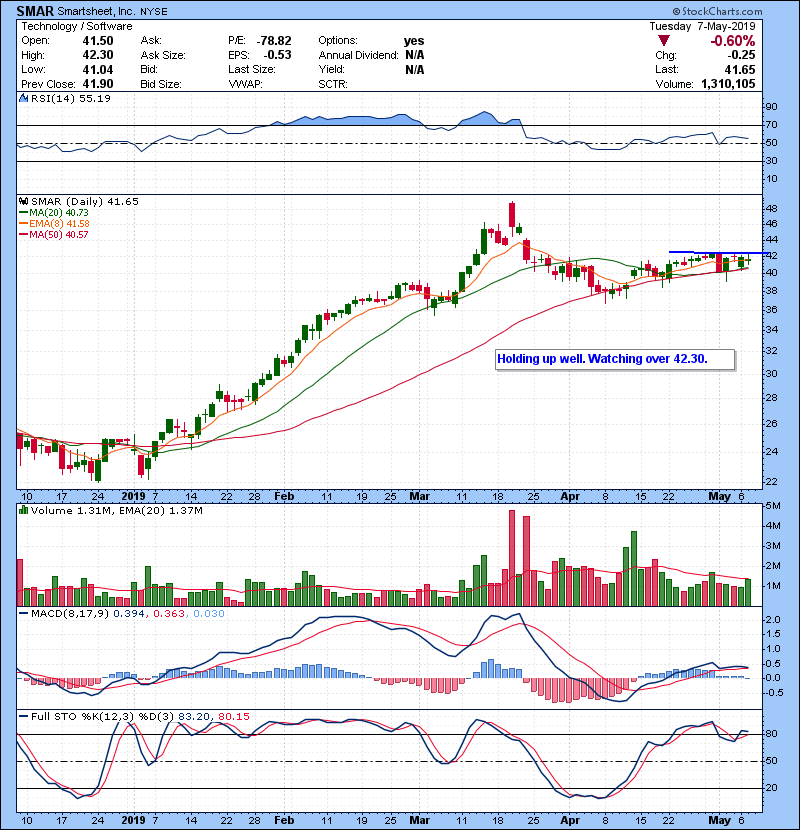The height and width of the screenshot is (830, 800).
Task: Click the RSI(14) 55.19 legend text
Action: click(x=71, y=98)
